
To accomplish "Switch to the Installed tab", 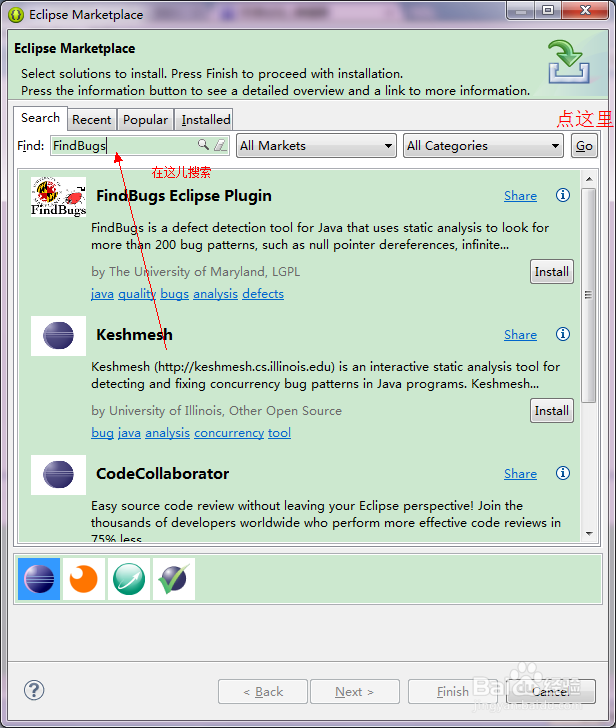I will click(x=206, y=120).
